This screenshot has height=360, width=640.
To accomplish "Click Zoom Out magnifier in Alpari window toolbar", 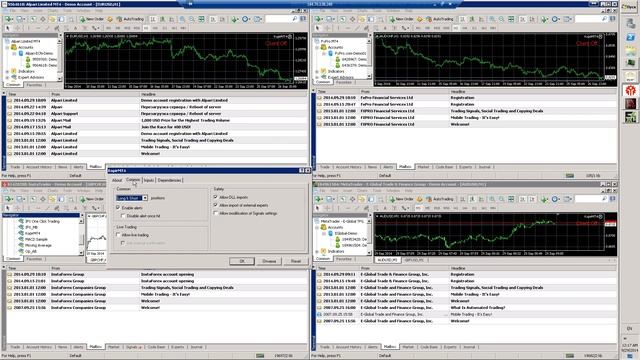I will [192, 19].
